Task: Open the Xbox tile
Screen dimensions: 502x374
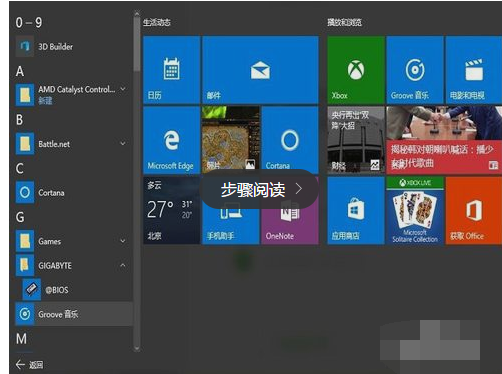Action: click(x=356, y=70)
